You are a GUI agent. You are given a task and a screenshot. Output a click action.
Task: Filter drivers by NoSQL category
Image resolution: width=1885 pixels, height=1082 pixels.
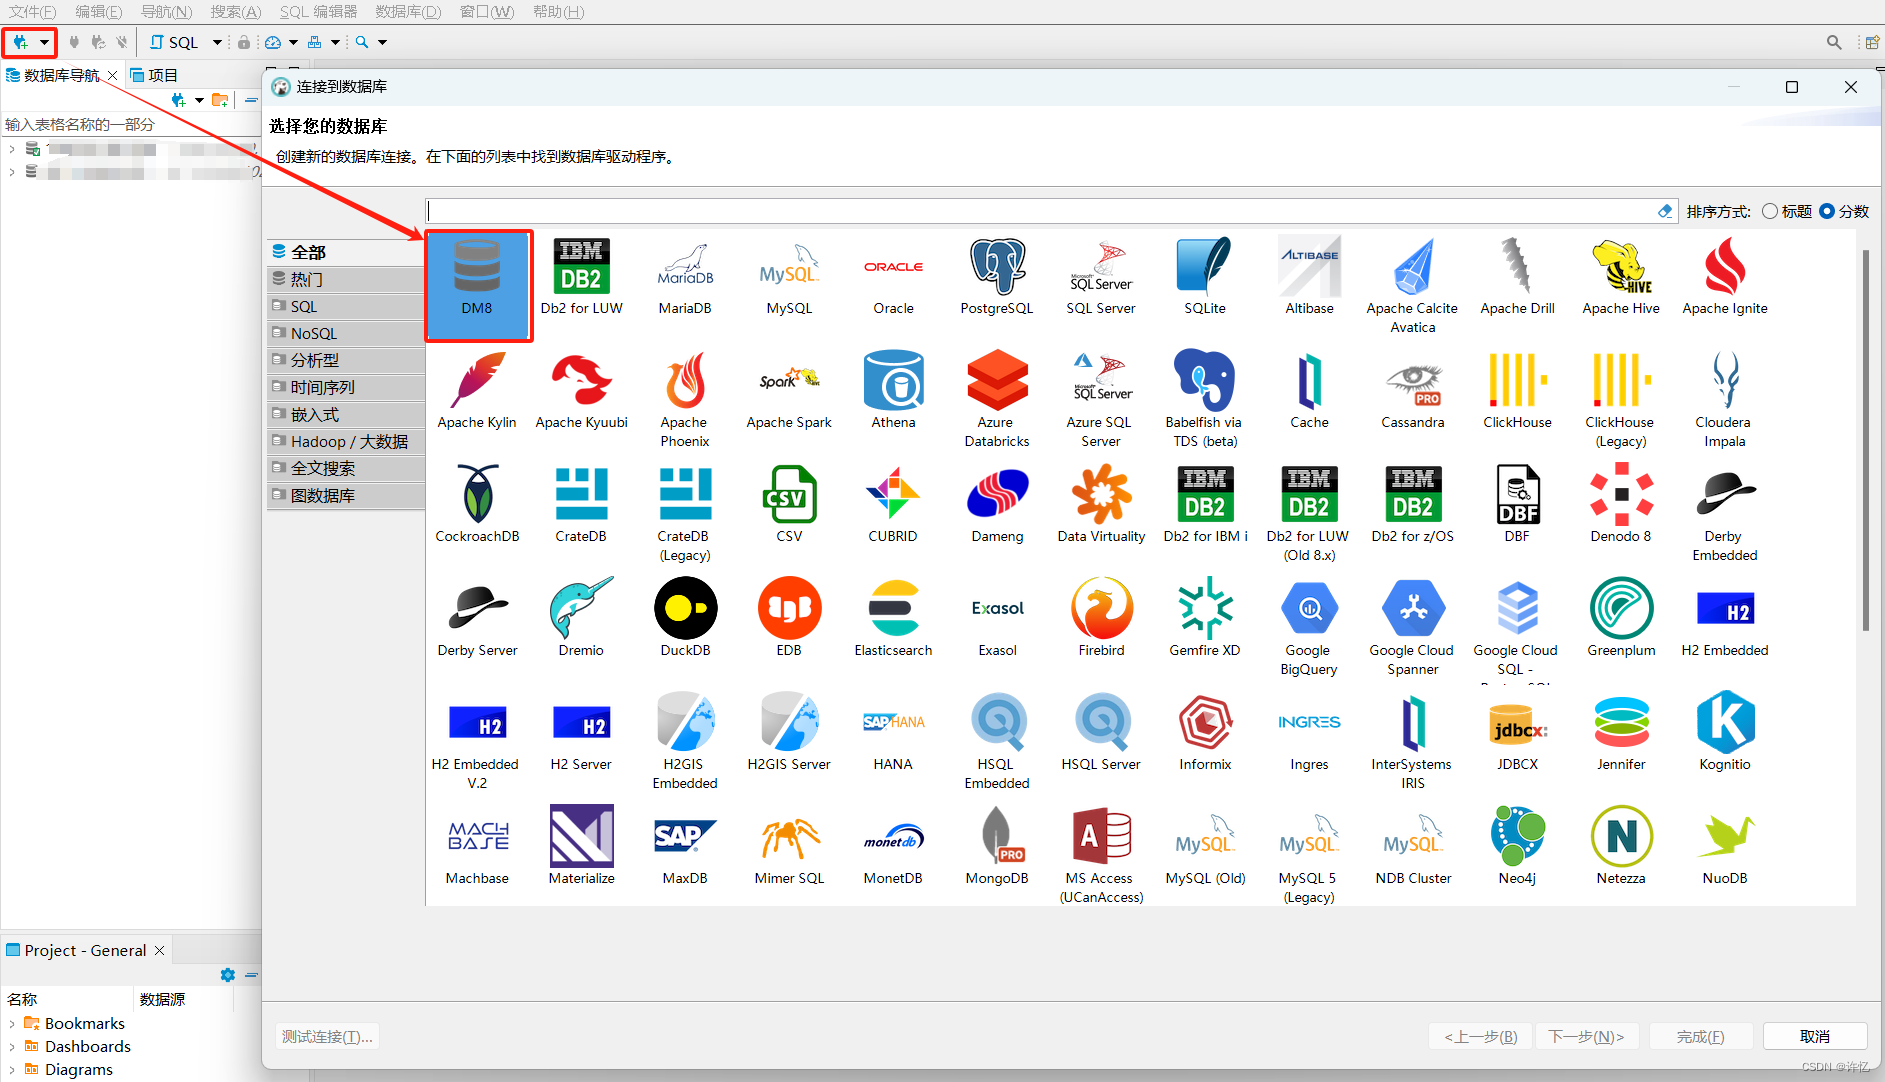click(346, 333)
